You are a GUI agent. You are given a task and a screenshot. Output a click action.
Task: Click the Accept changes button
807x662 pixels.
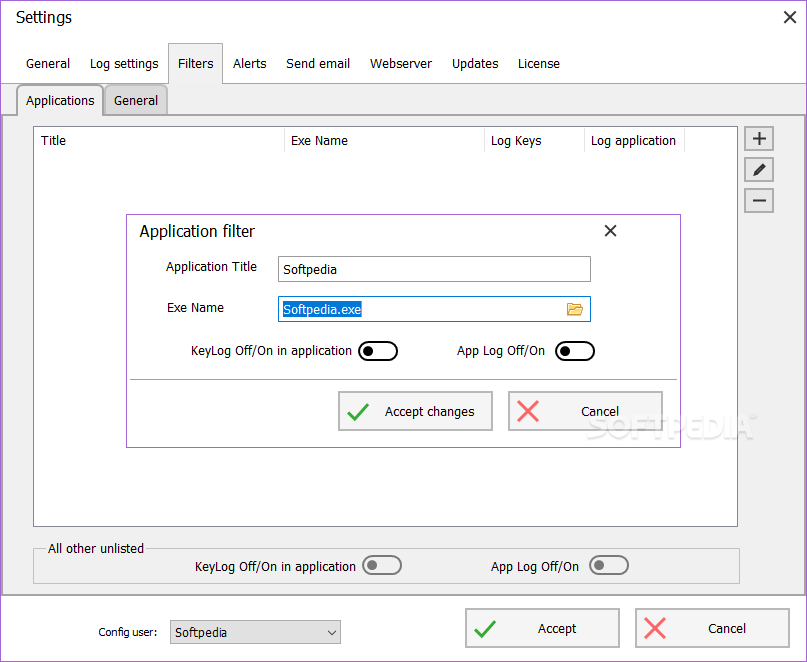point(415,411)
